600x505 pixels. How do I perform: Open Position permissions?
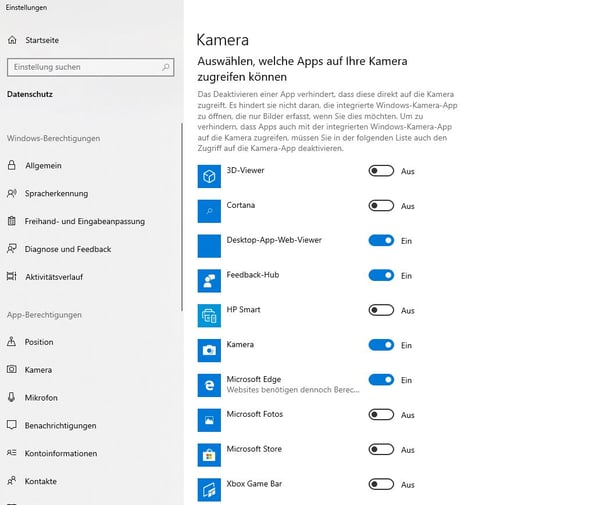coord(39,342)
